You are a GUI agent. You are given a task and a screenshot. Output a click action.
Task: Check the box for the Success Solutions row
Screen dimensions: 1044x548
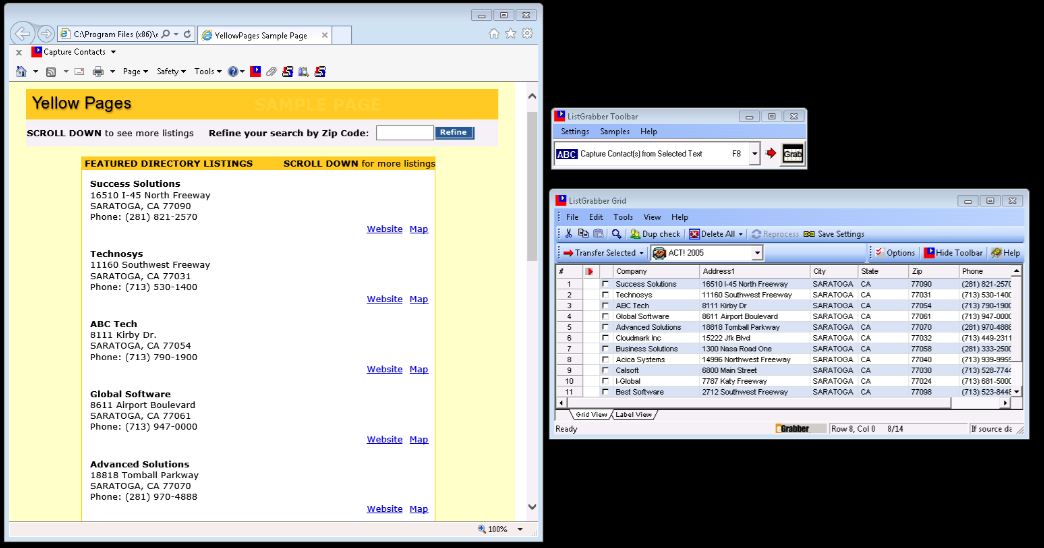pyautogui.click(x=605, y=284)
